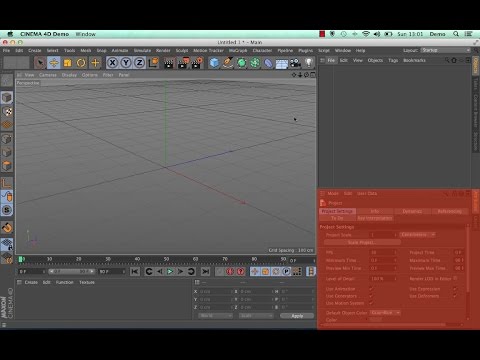Click the Make Editable icon
The height and width of the screenshot is (360, 480).
pos(7,80)
